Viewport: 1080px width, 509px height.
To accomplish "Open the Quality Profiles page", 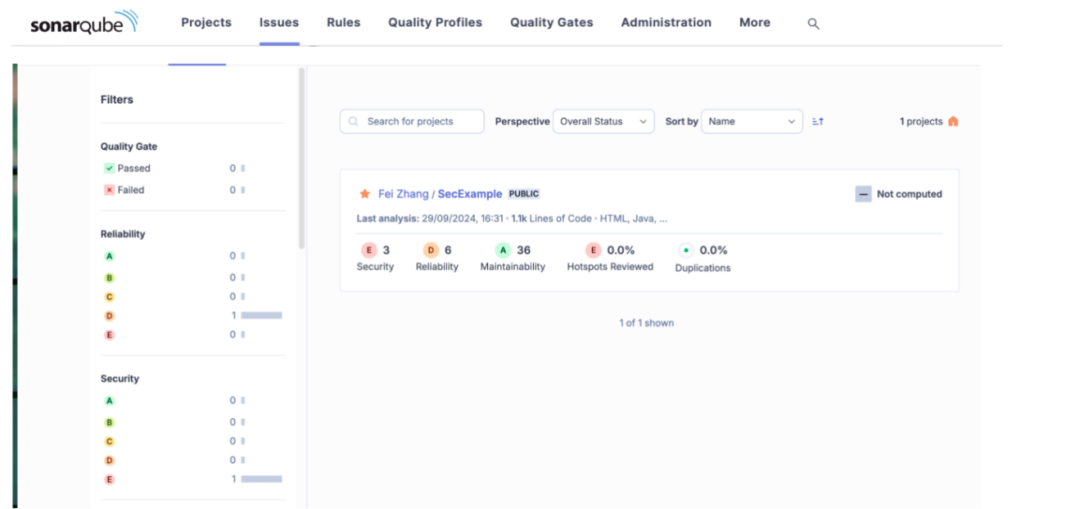I will point(434,23).
